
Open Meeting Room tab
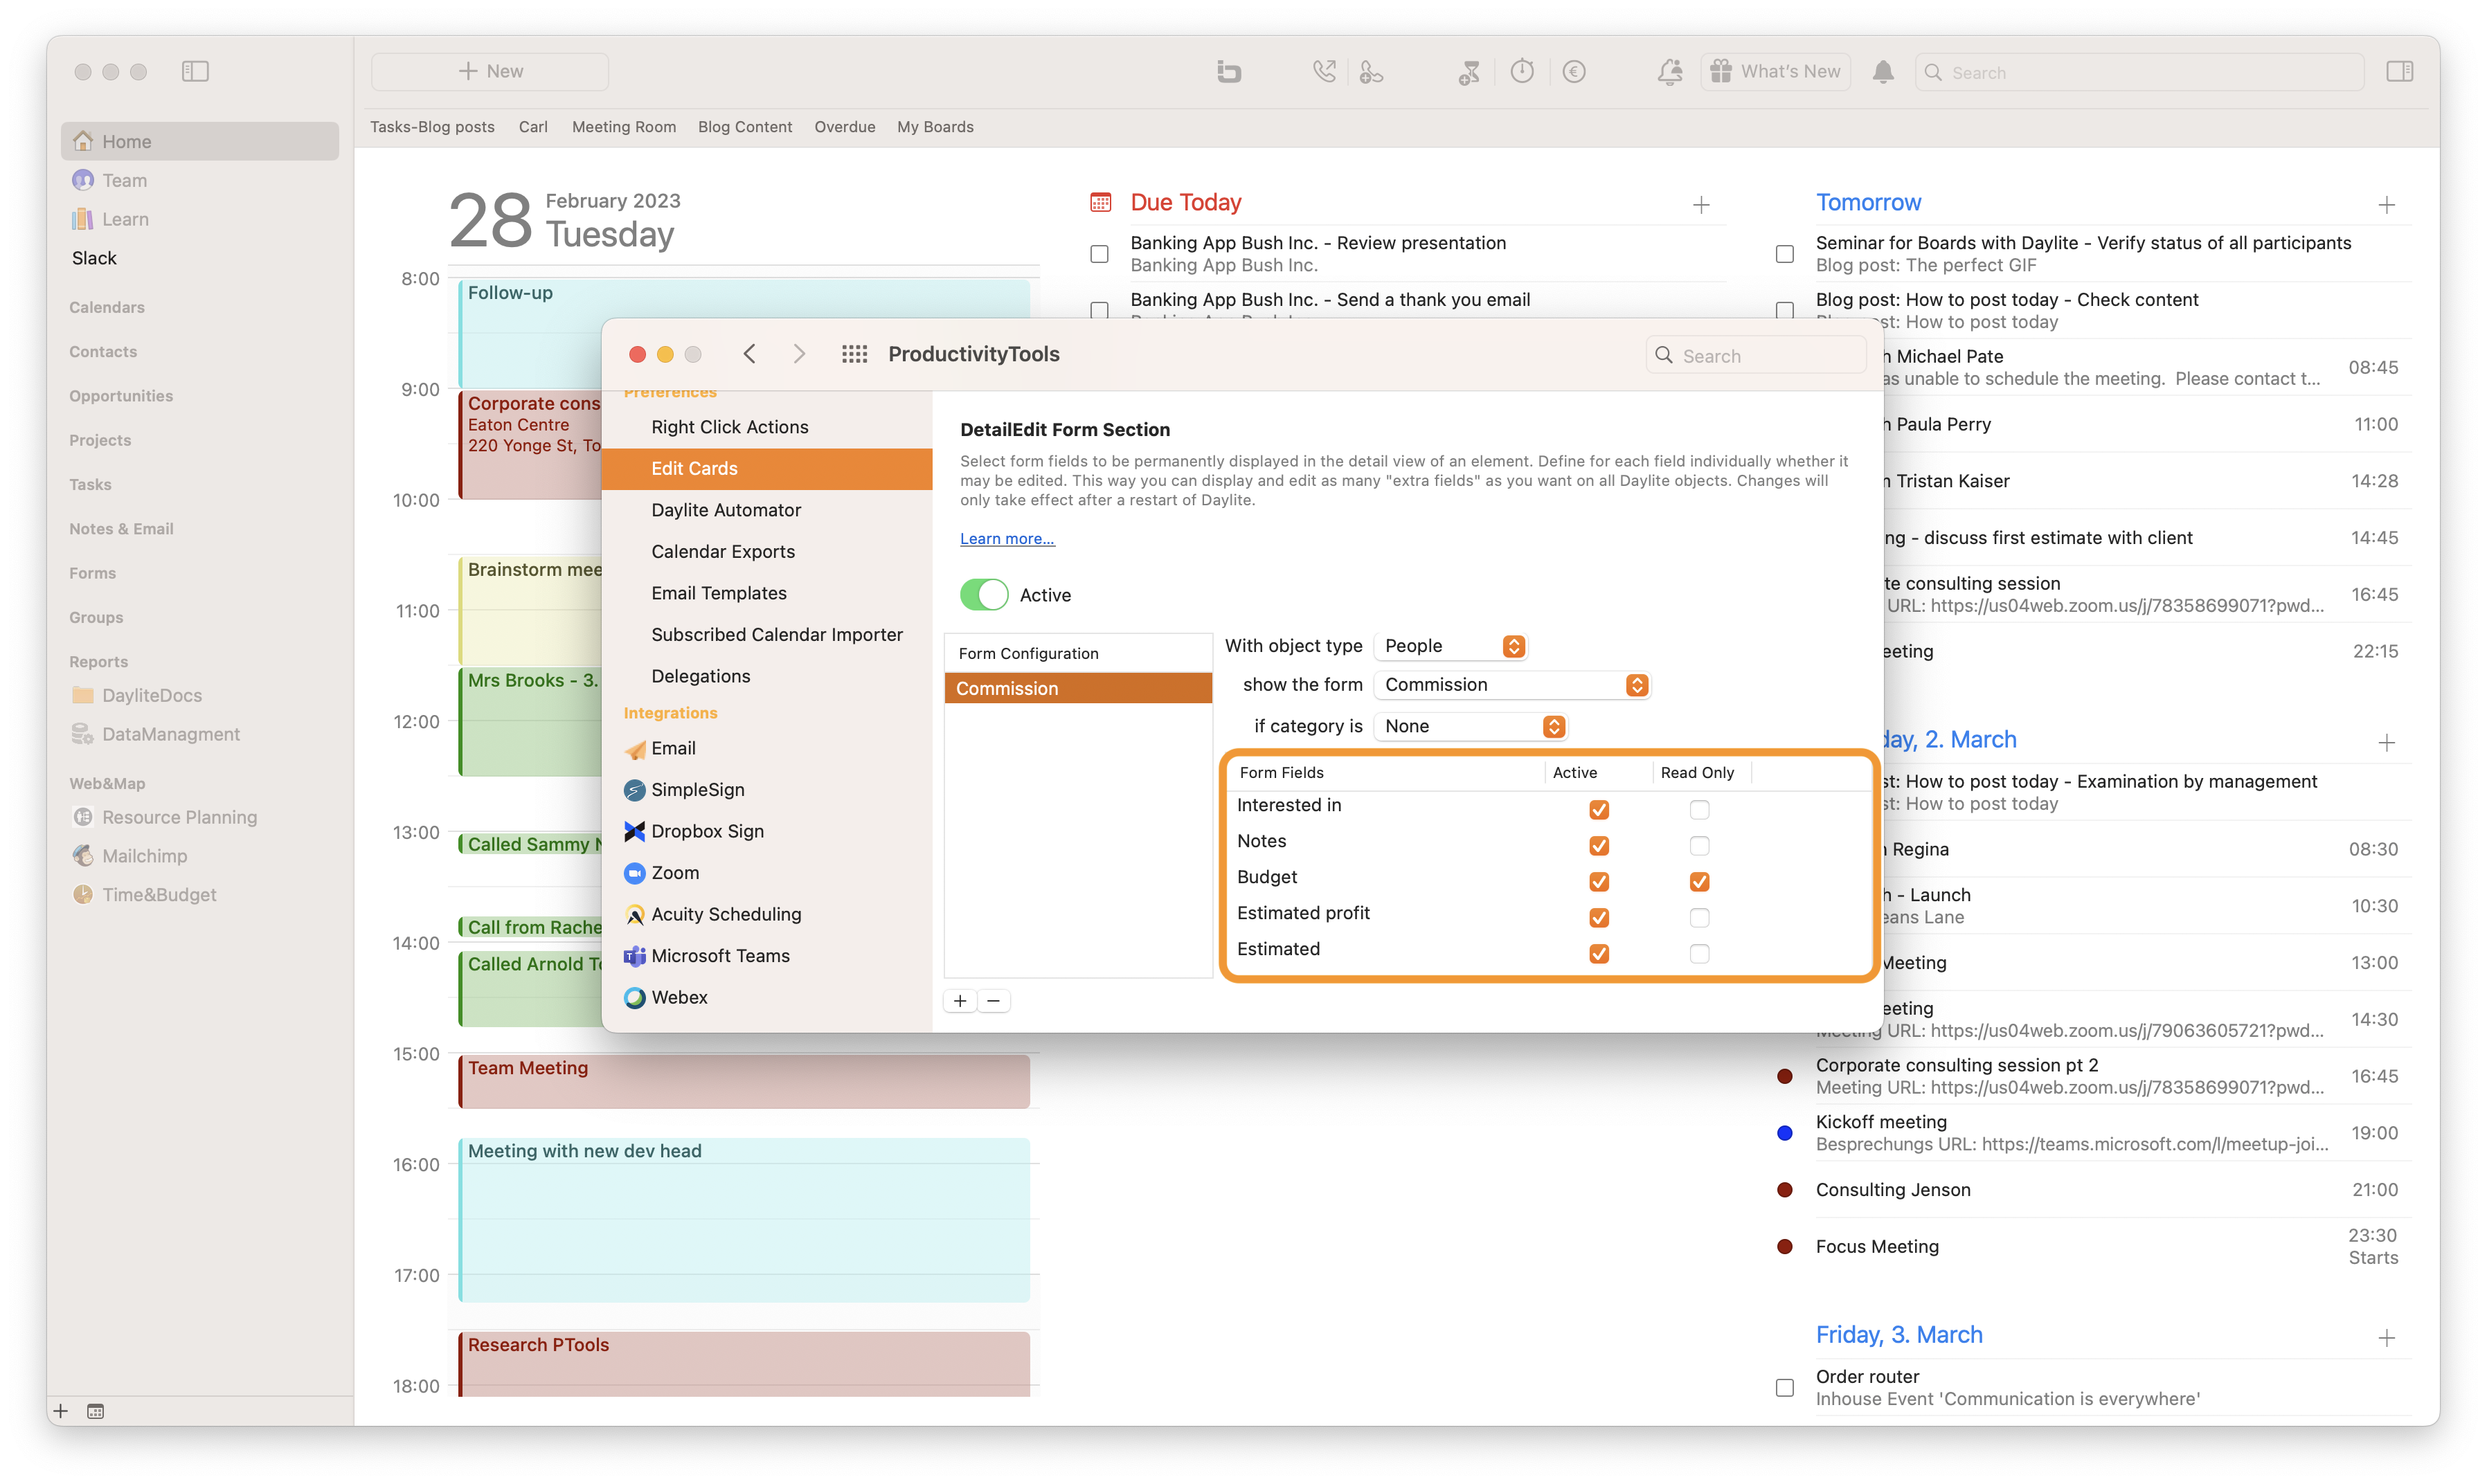click(x=624, y=127)
